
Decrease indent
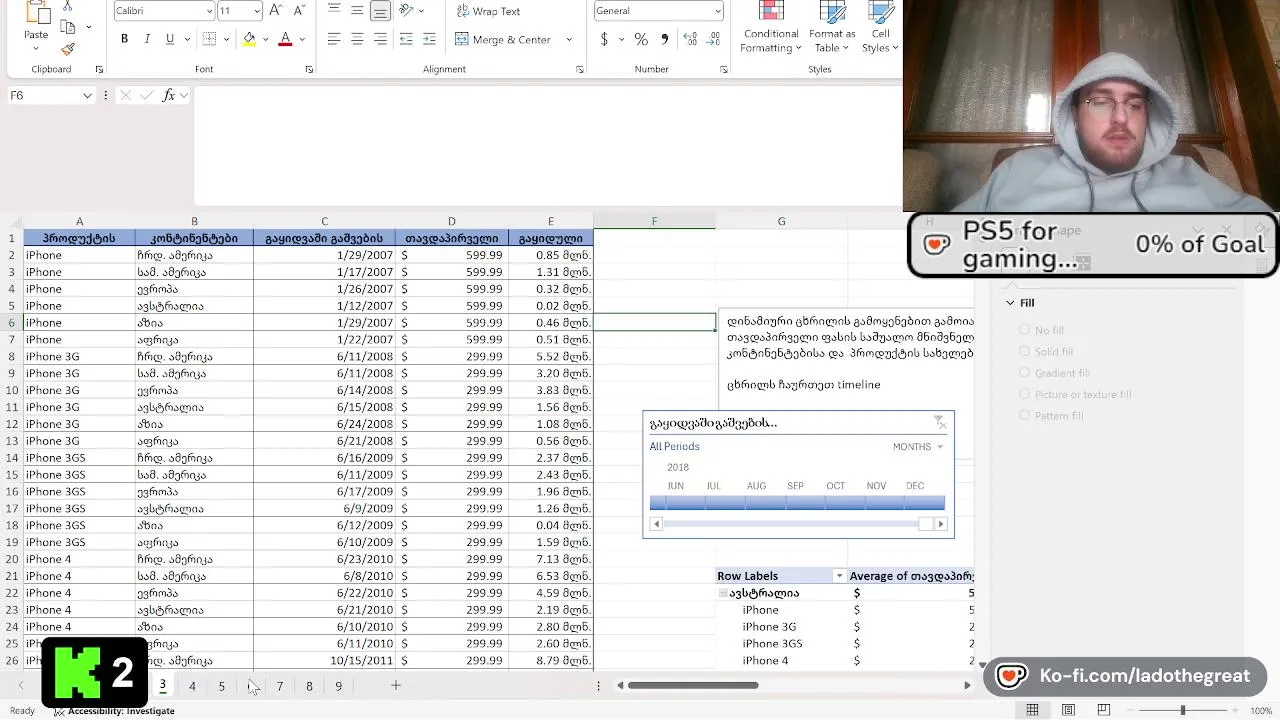click(x=406, y=39)
